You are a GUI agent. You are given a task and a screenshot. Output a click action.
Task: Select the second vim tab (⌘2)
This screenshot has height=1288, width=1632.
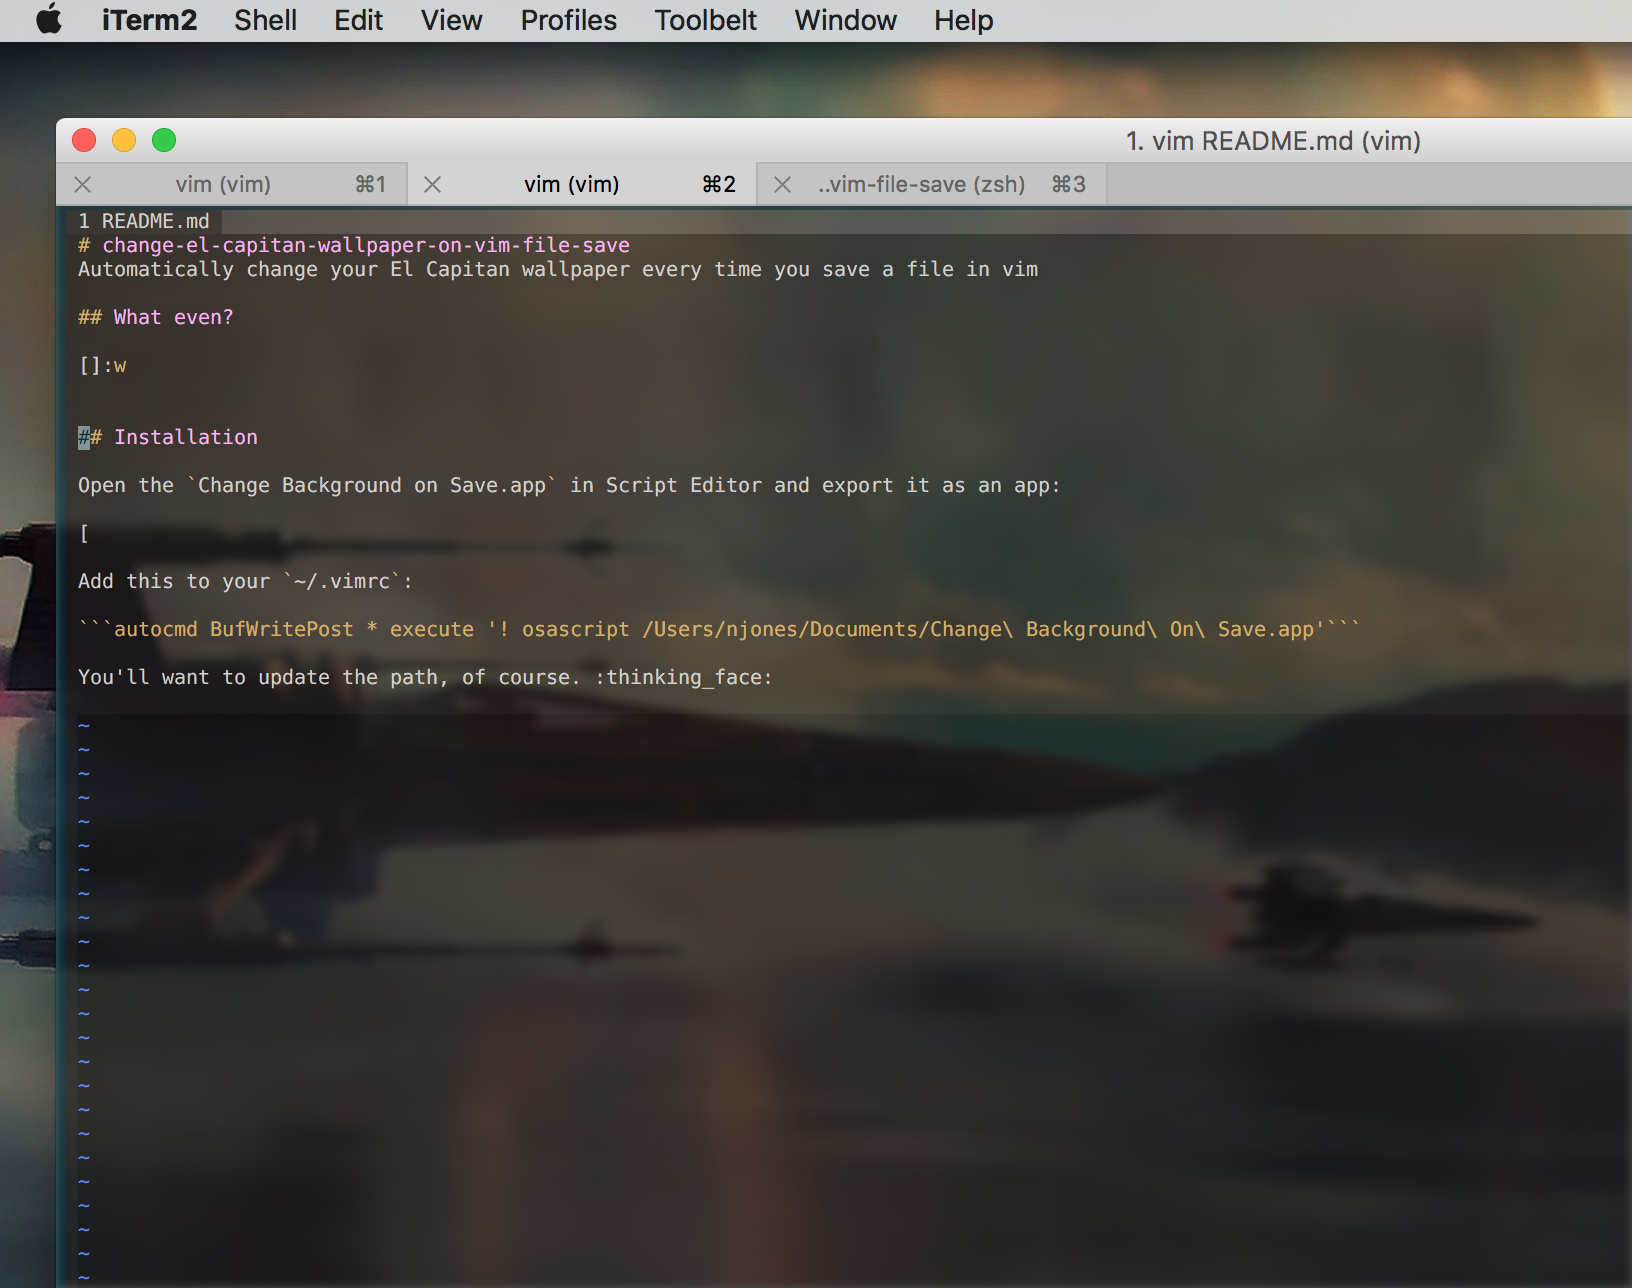coord(582,184)
